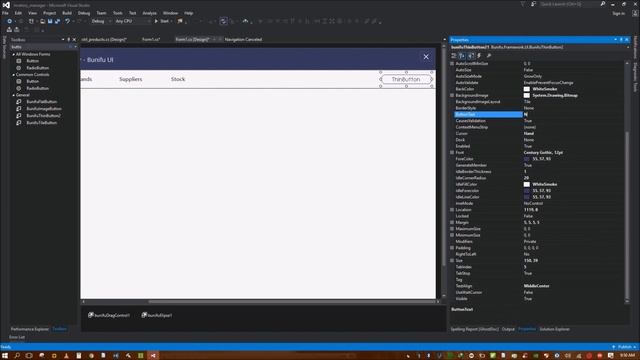Select bunifuElipse1 in component tray
640x360 pixels.
click(x=157, y=315)
